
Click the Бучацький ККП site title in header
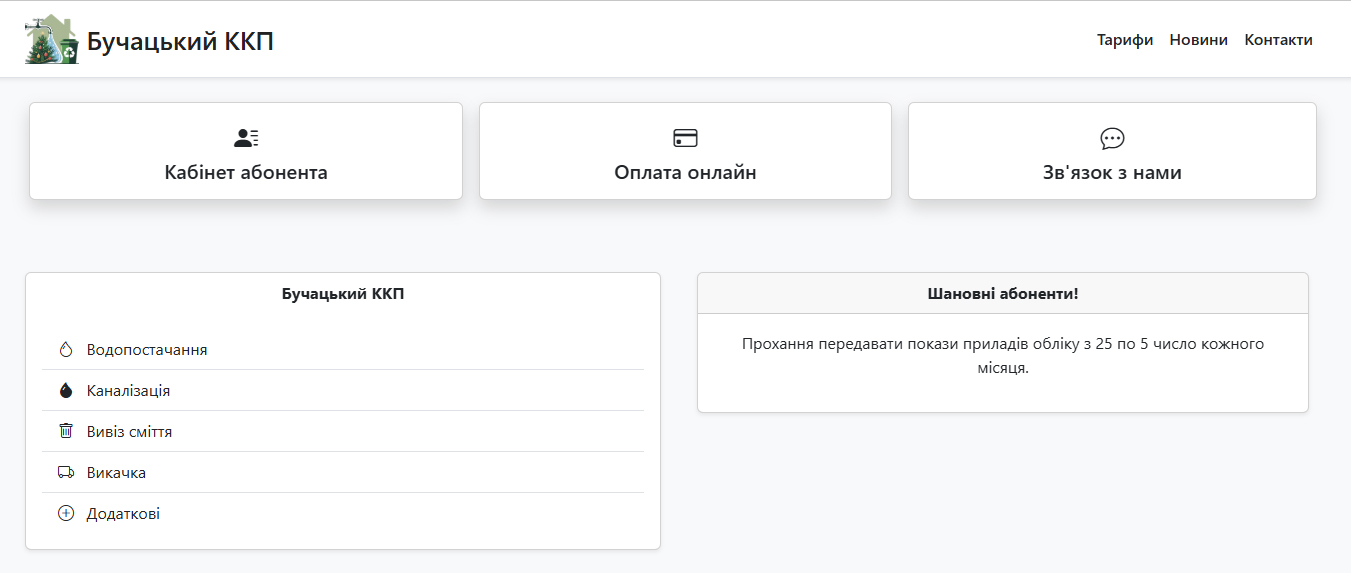(180, 41)
